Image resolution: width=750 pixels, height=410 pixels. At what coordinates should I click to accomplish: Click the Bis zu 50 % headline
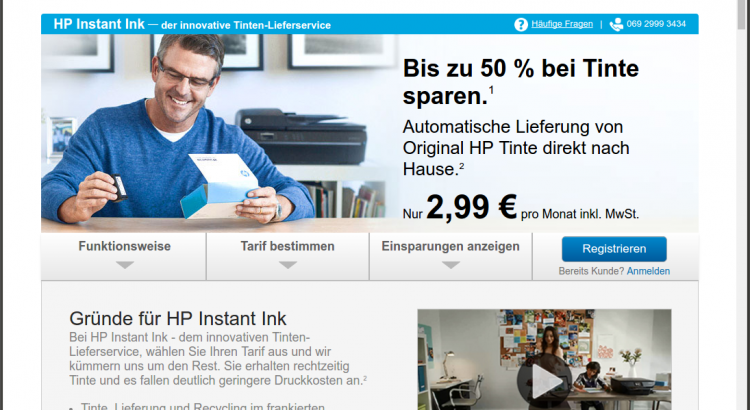point(520,82)
